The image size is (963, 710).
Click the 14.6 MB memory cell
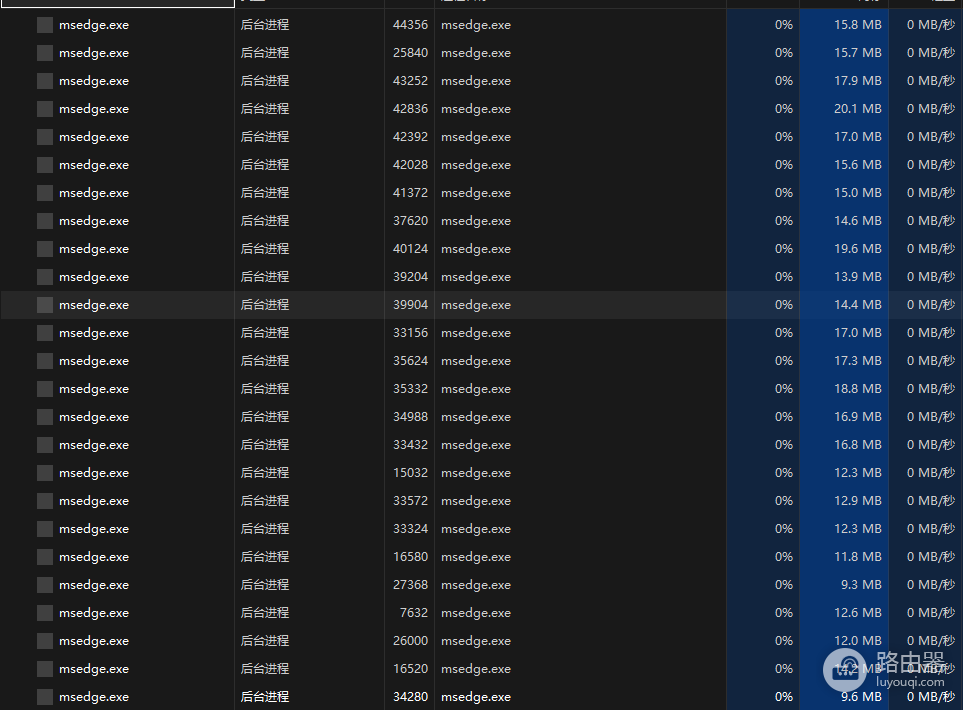pyautogui.click(x=857, y=221)
